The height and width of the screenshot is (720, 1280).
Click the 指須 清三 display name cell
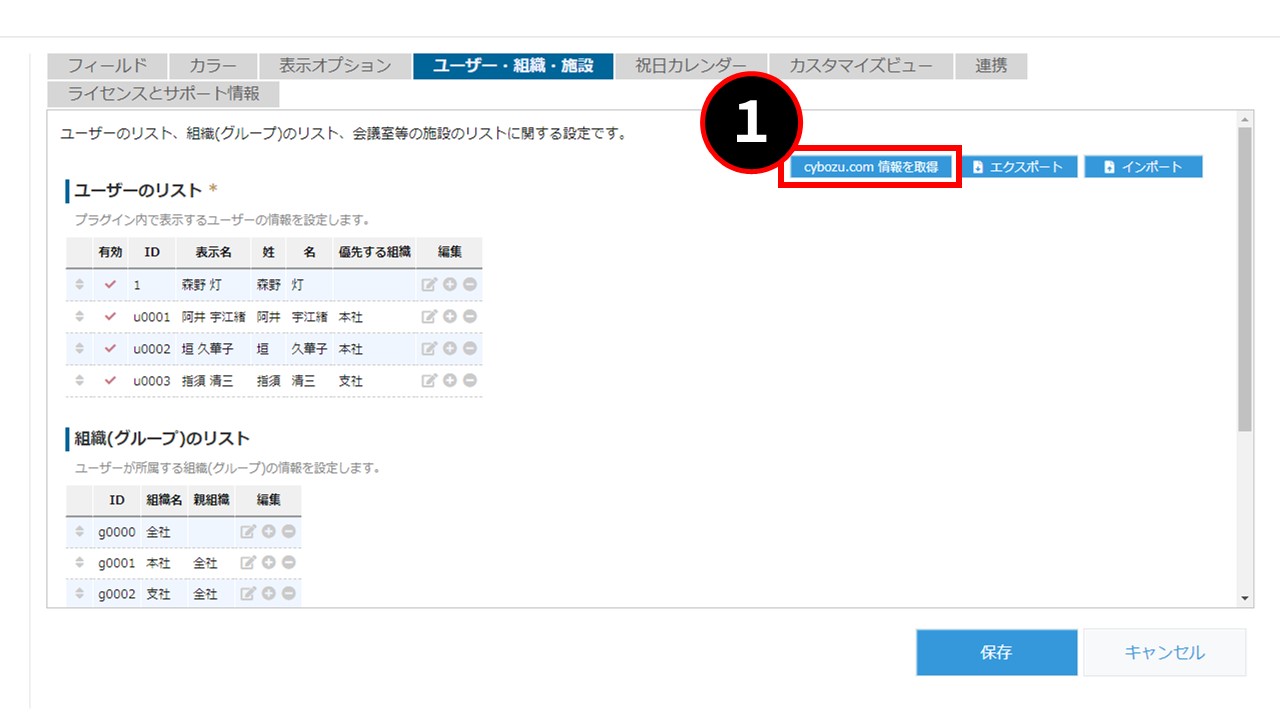pos(213,381)
